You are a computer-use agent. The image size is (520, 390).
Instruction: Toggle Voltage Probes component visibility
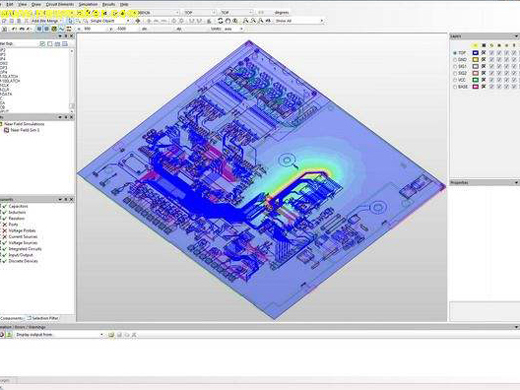pos(5,231)
